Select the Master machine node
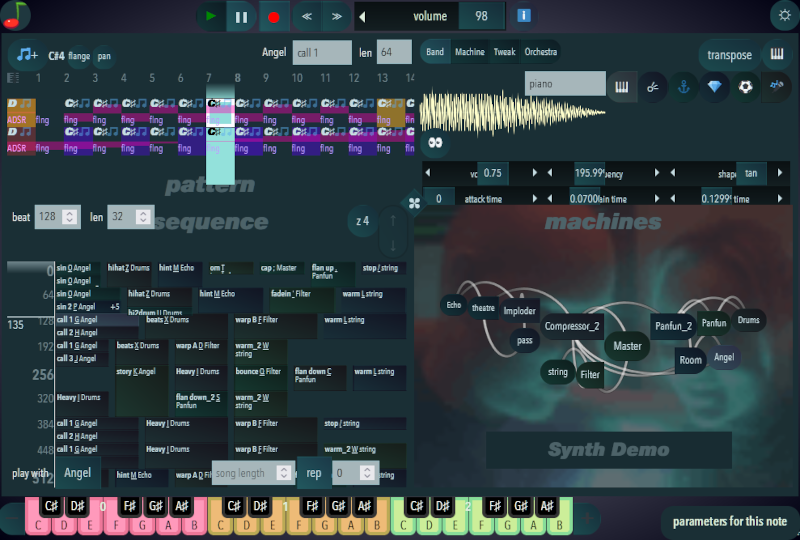 point(627,346)
